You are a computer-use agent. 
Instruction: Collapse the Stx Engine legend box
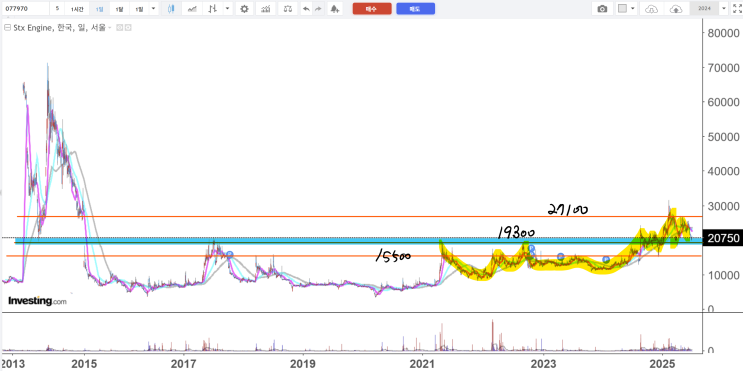coord(7,28)
